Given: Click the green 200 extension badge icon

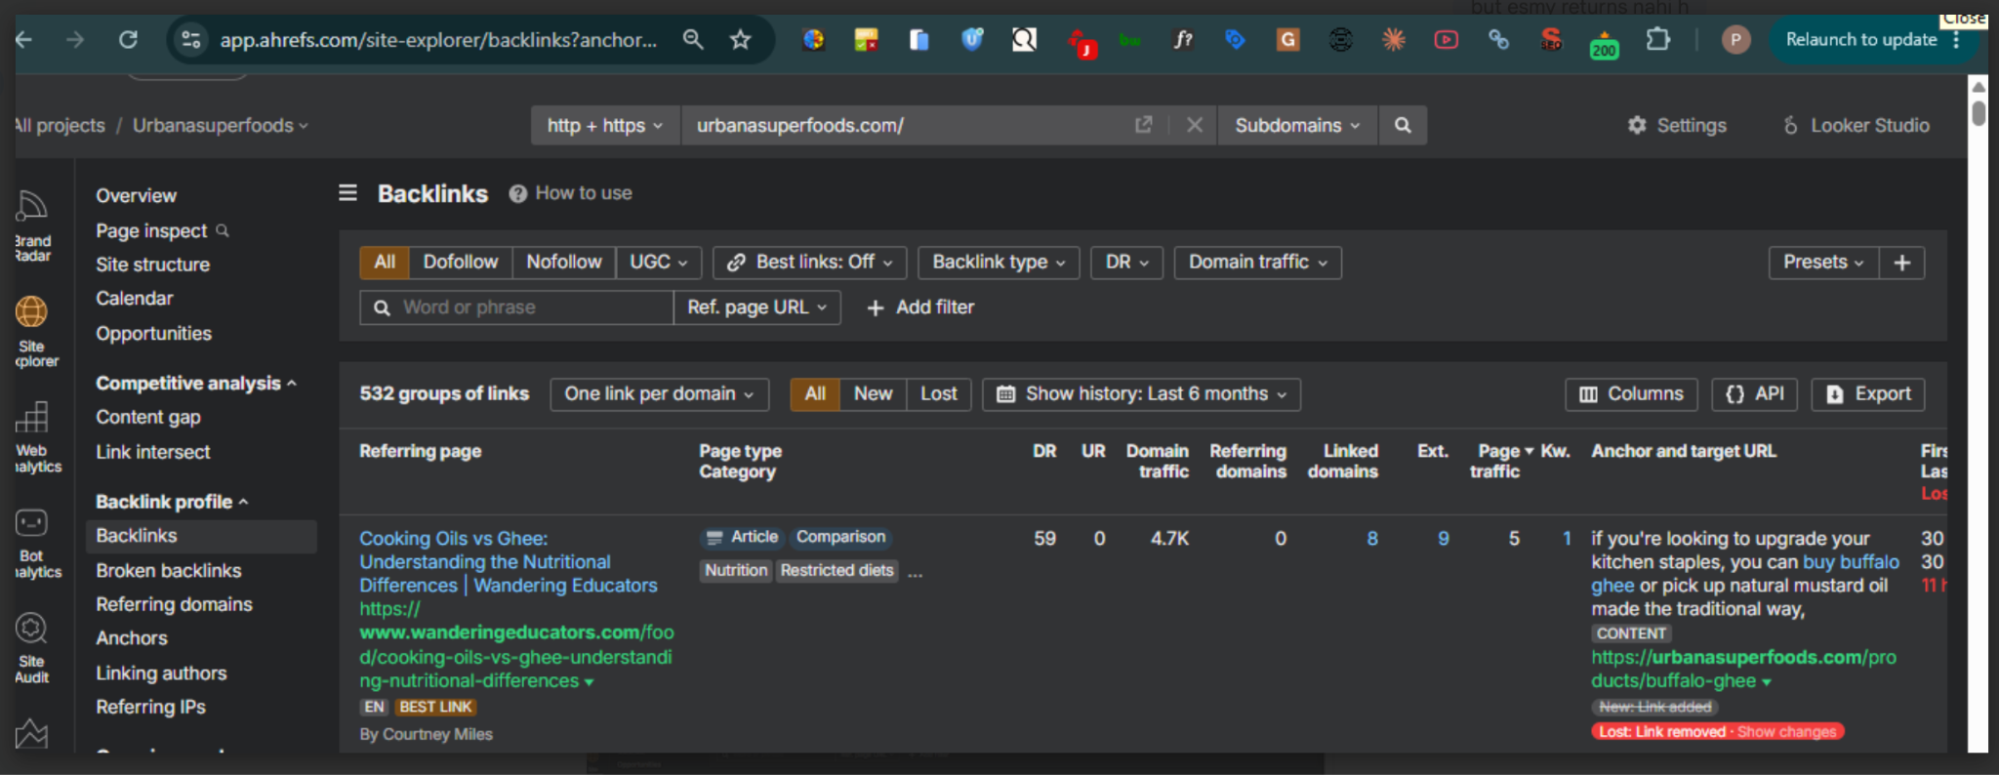Looking at the screenshot, I should tap(1604, 45).
